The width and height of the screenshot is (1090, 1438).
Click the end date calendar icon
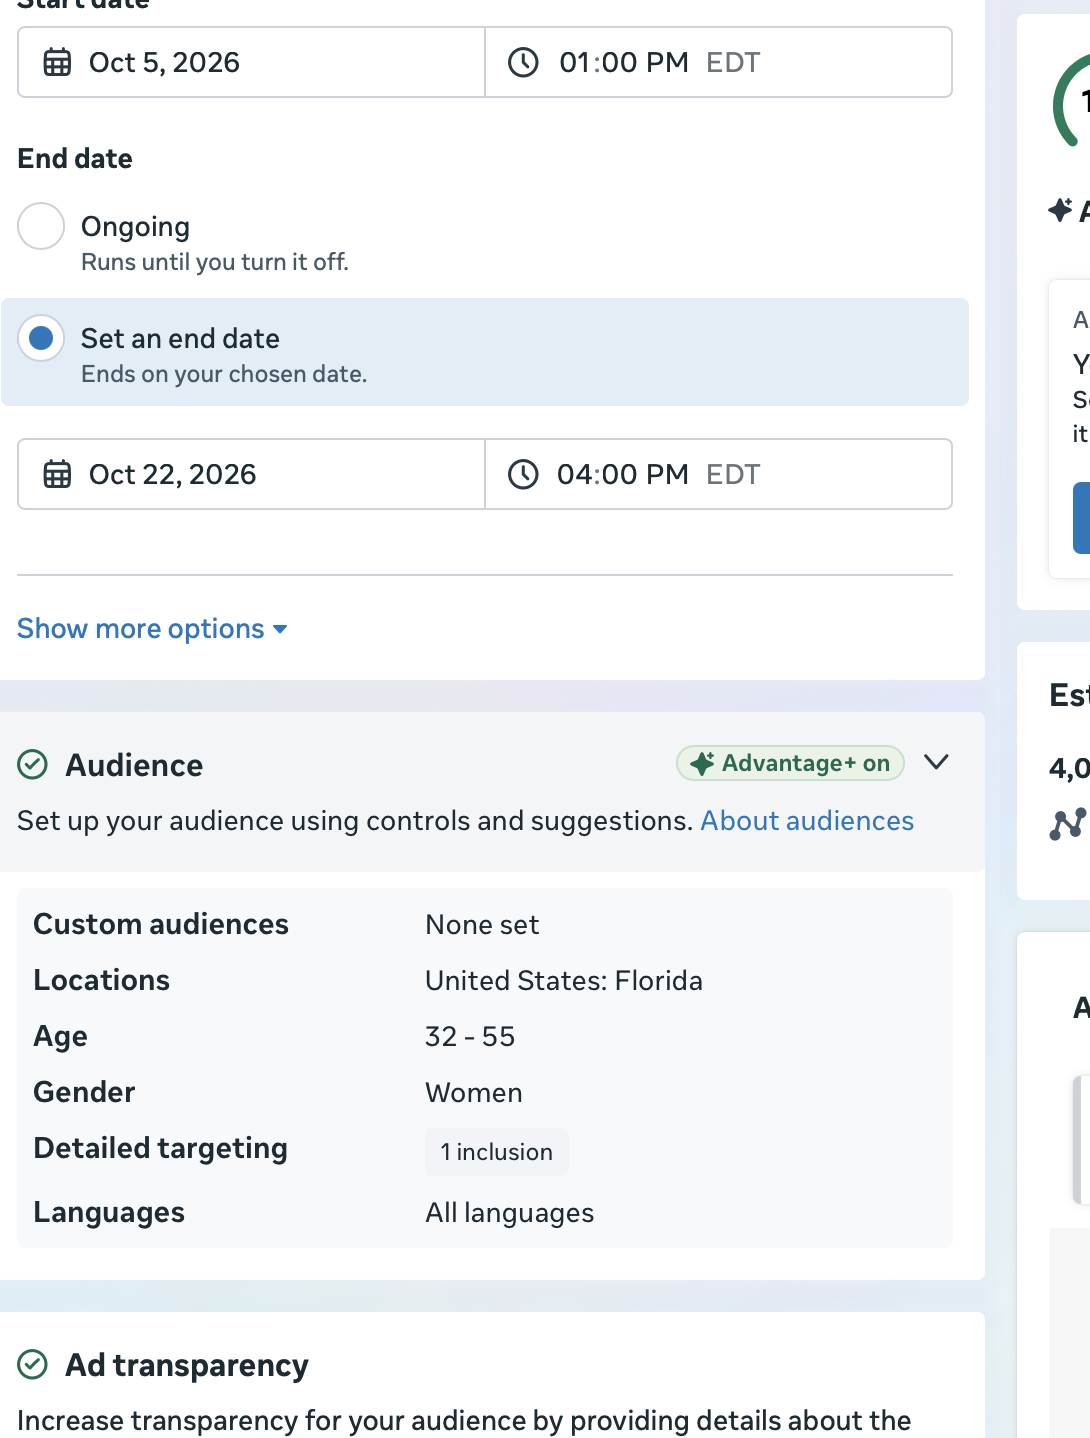point(57,474)
